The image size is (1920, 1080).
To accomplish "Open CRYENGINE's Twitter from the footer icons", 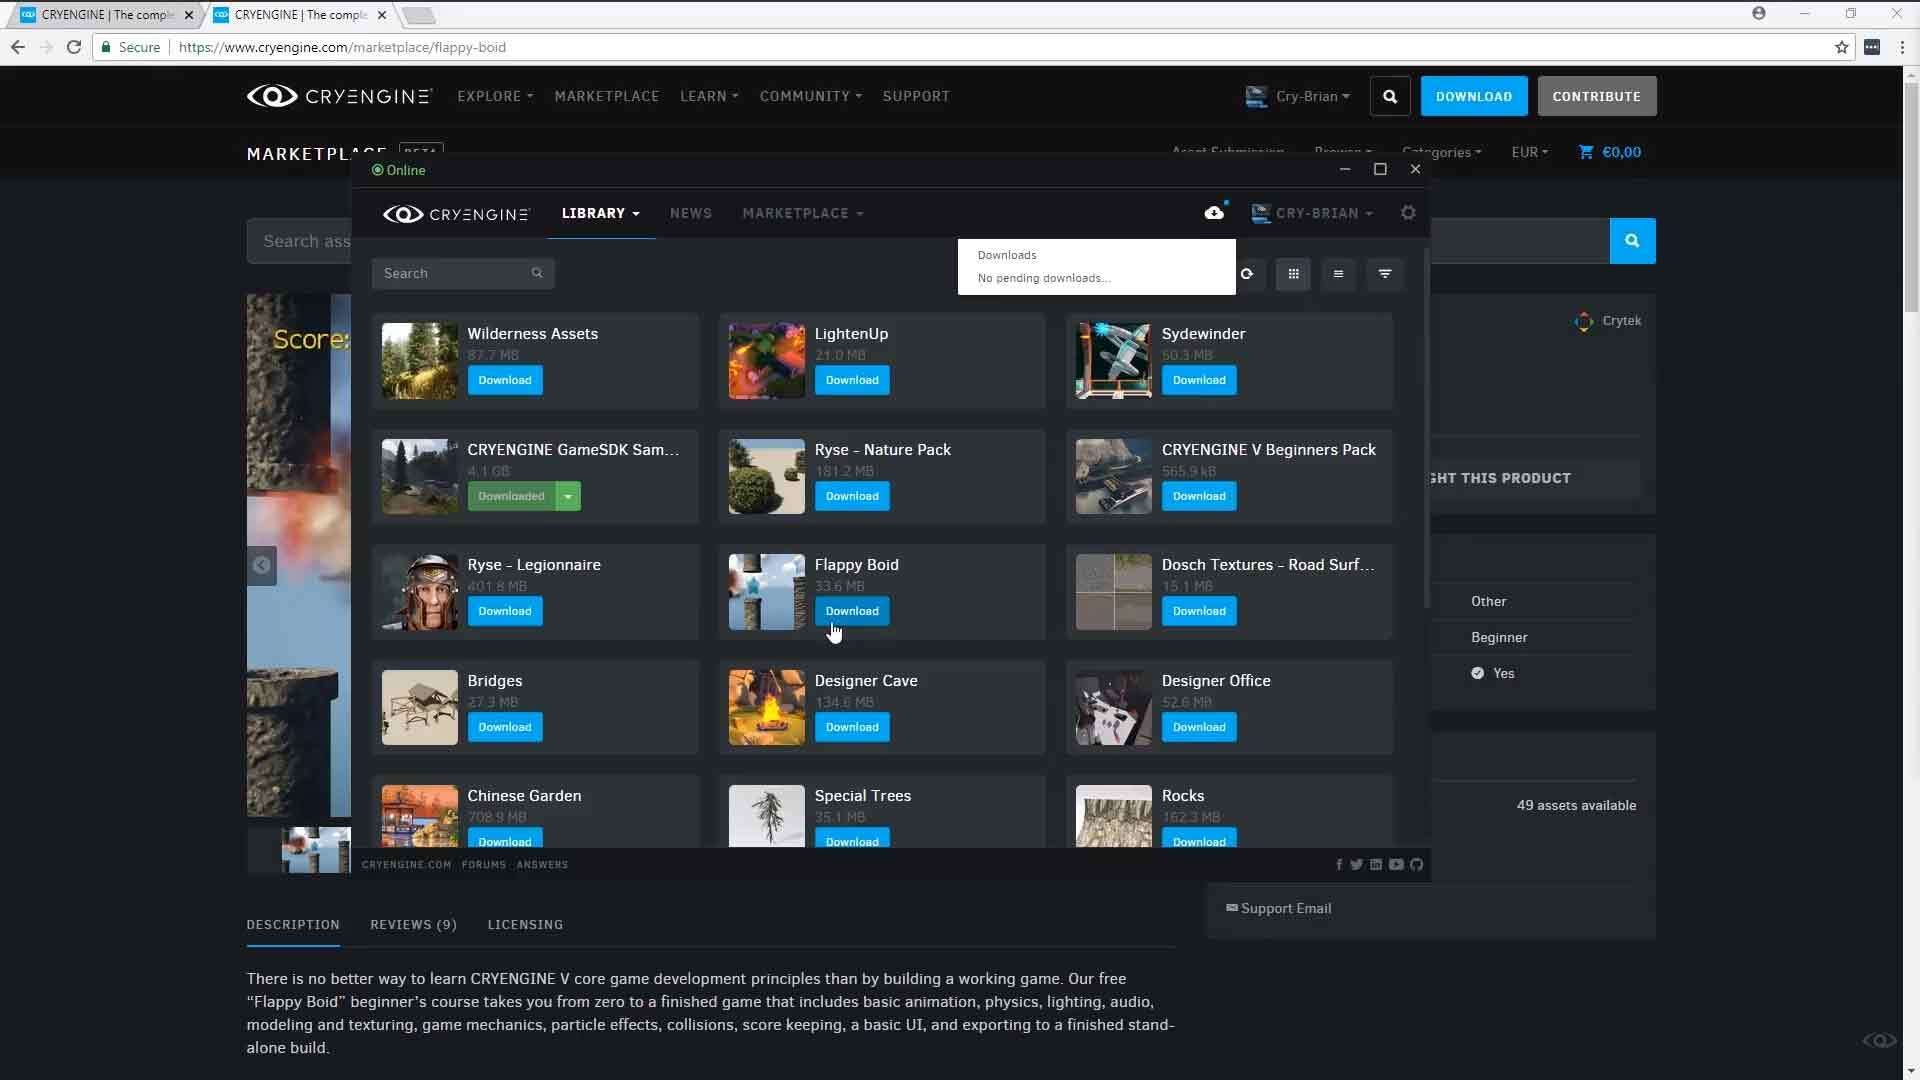I will (x=1356, y=864).
